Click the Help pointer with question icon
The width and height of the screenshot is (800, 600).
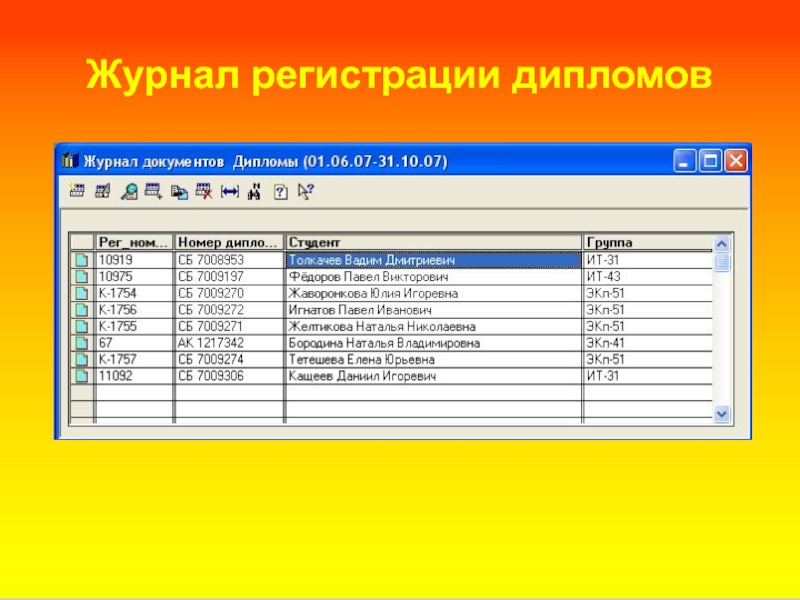[x=306, y=192]
